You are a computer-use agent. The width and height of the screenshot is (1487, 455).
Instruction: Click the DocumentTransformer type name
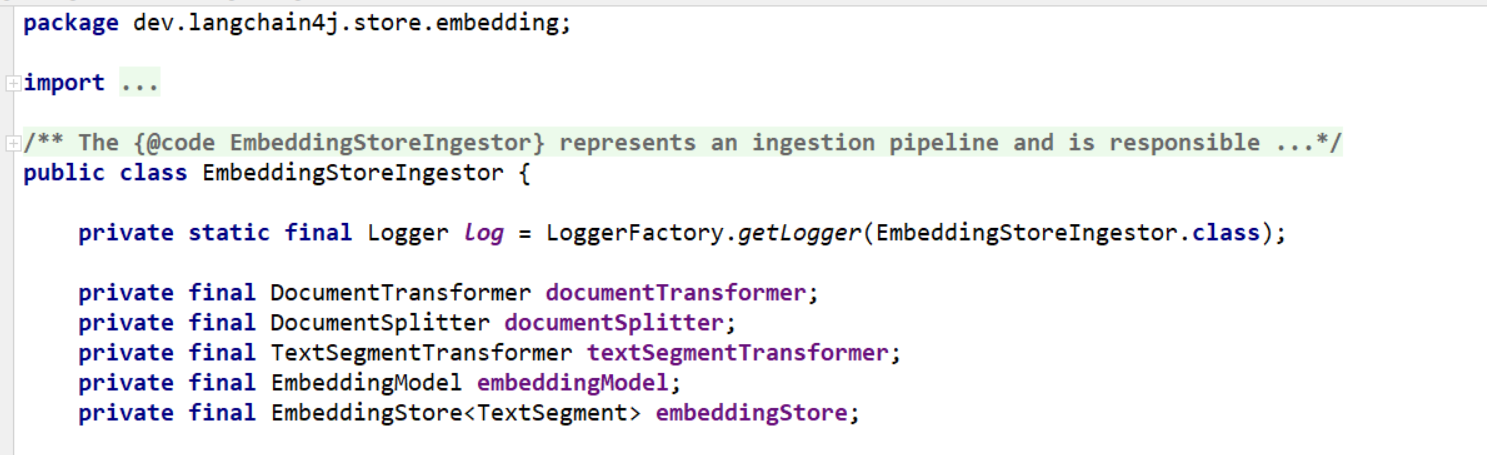[x=400, y=293]
